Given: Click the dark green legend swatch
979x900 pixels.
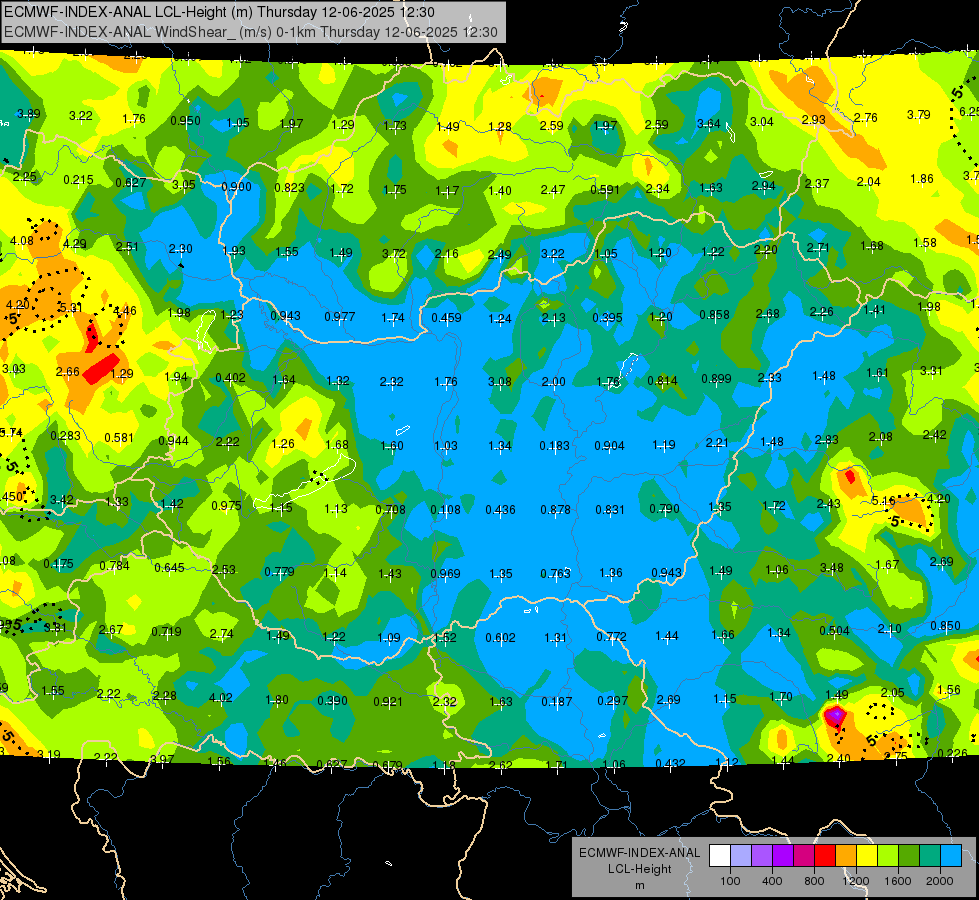Looking at the screenshot, I should click(x=909, y=856).
